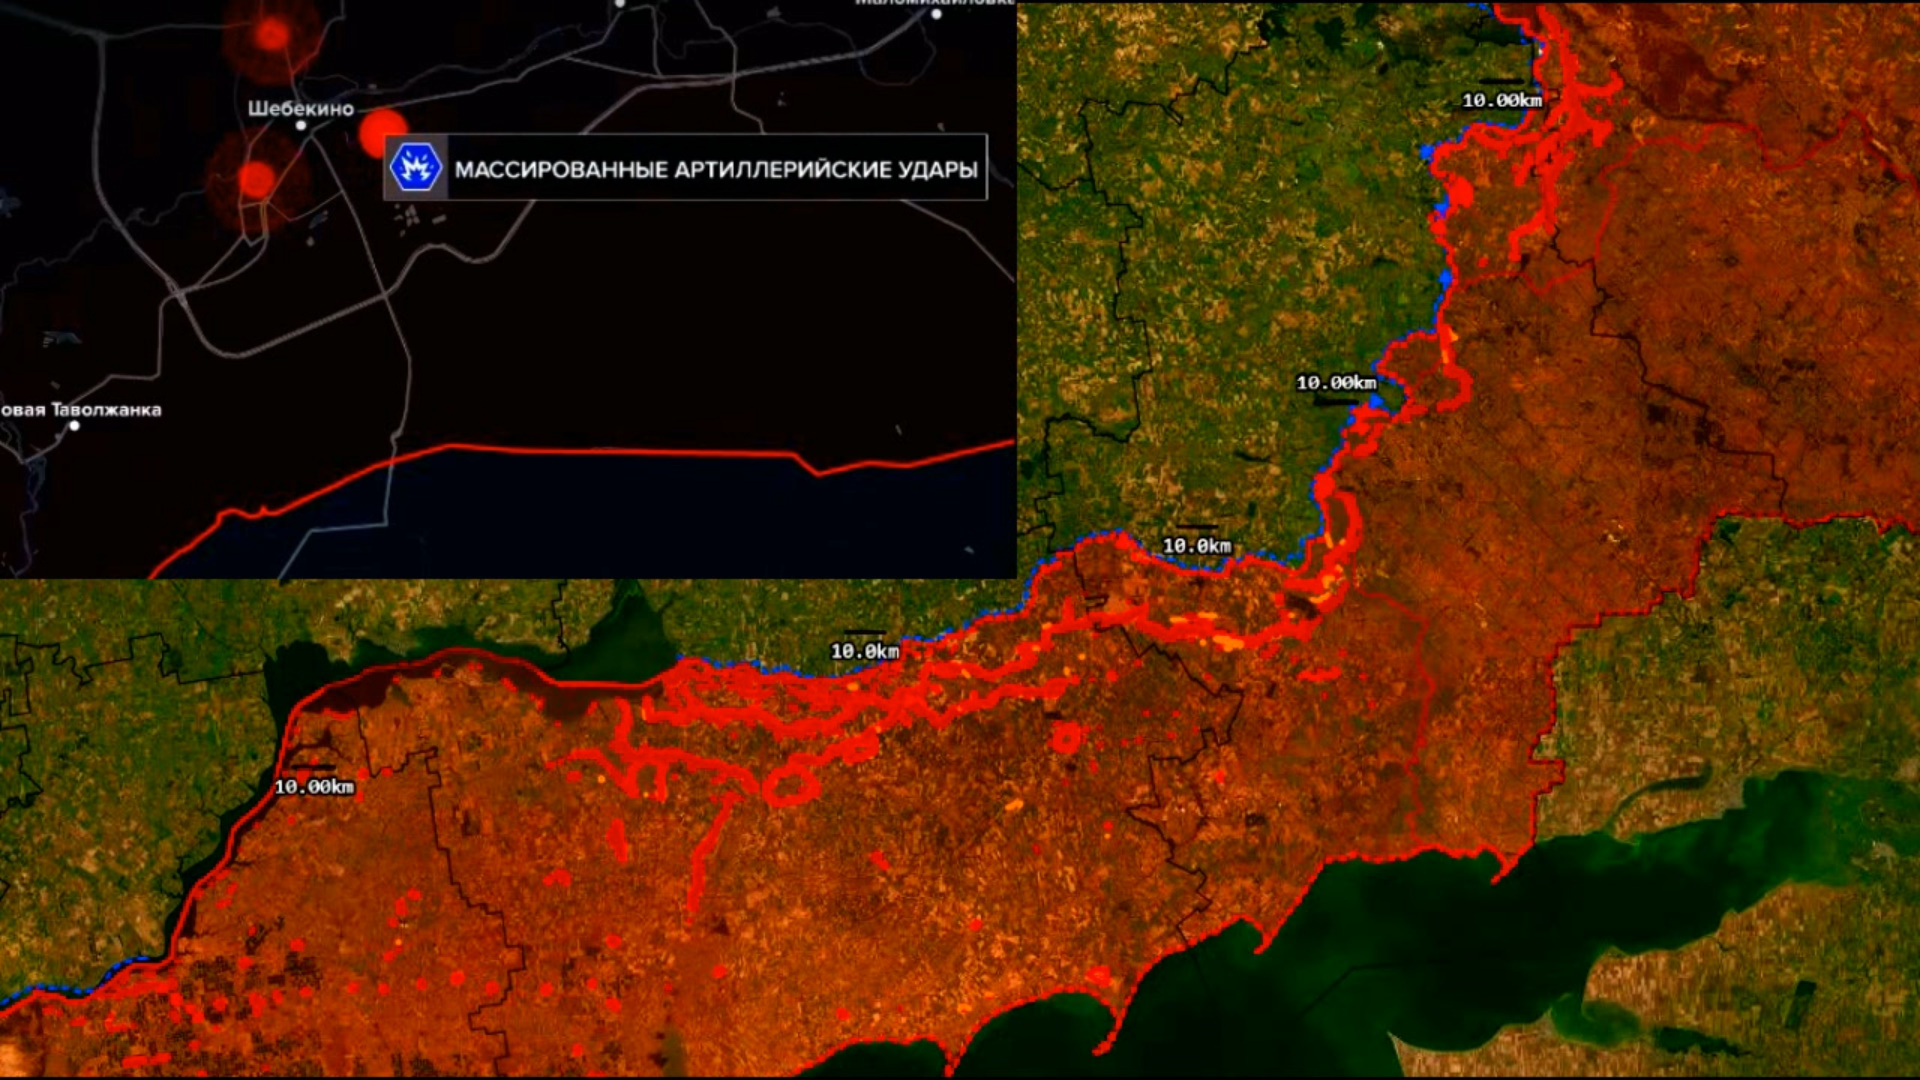This screenshot has height=1080, width=1920.
Task: Click the large red ring on satellite map
Action: point(790,785)
